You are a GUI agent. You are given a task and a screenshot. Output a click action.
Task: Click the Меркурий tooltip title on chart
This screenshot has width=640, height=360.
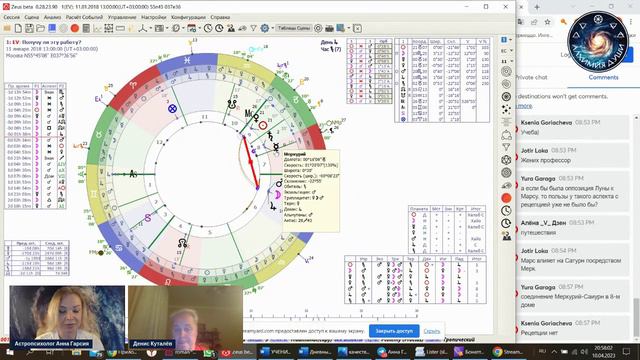click(295, 154)
